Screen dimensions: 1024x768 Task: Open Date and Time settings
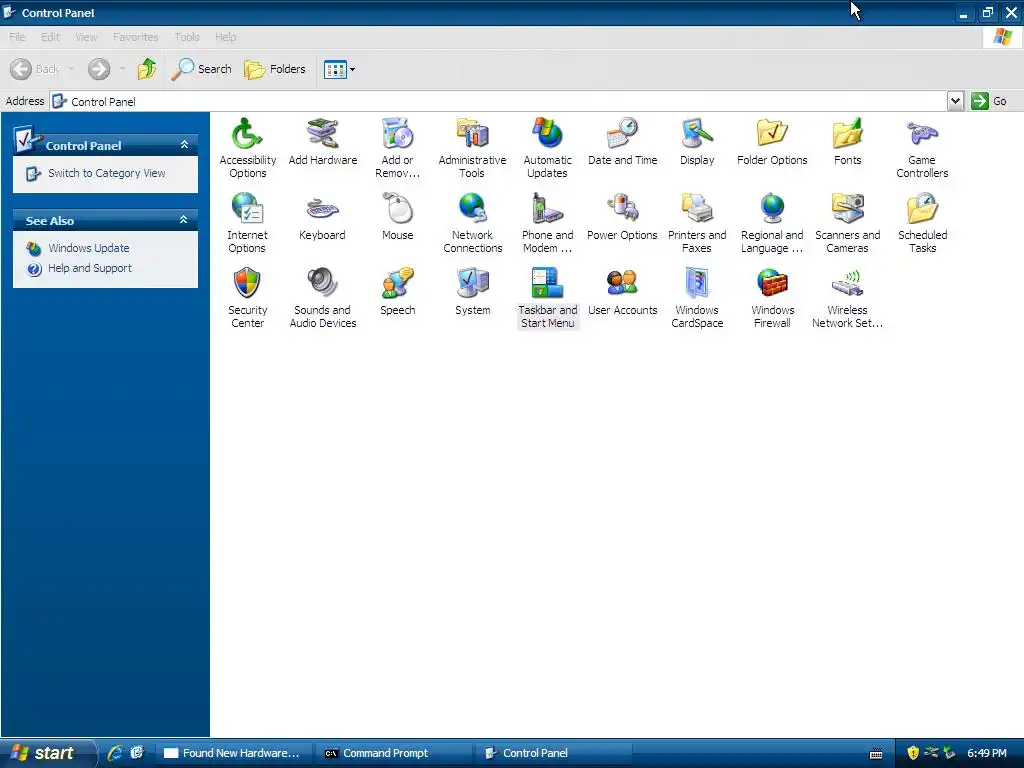622,142
